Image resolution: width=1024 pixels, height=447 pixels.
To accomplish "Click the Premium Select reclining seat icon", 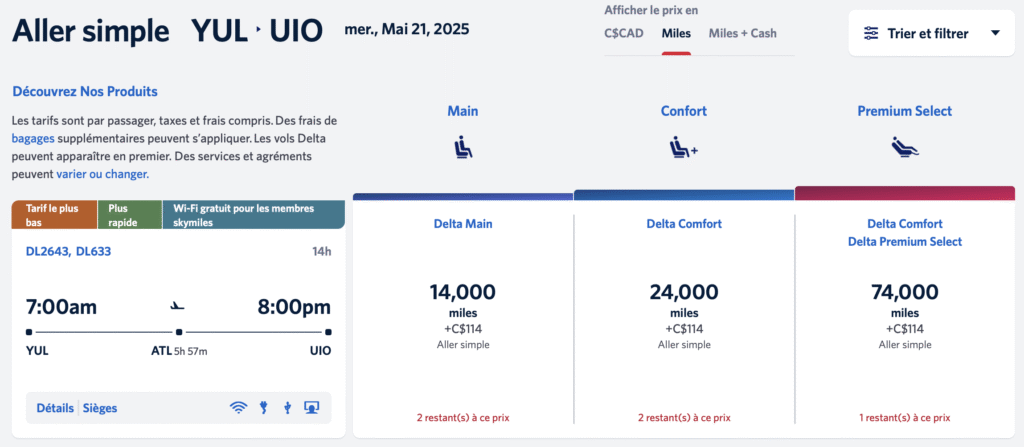I will [904, 148].
